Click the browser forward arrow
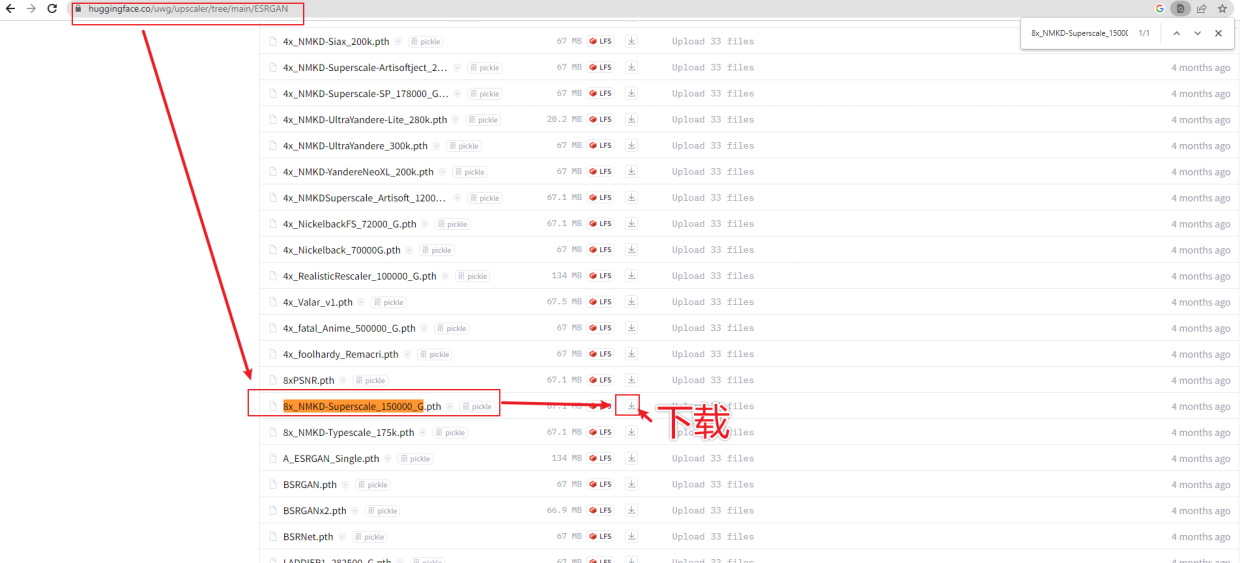Image resolution: width=1240 pixels, height=563 pixels. (x=30, y=8)
